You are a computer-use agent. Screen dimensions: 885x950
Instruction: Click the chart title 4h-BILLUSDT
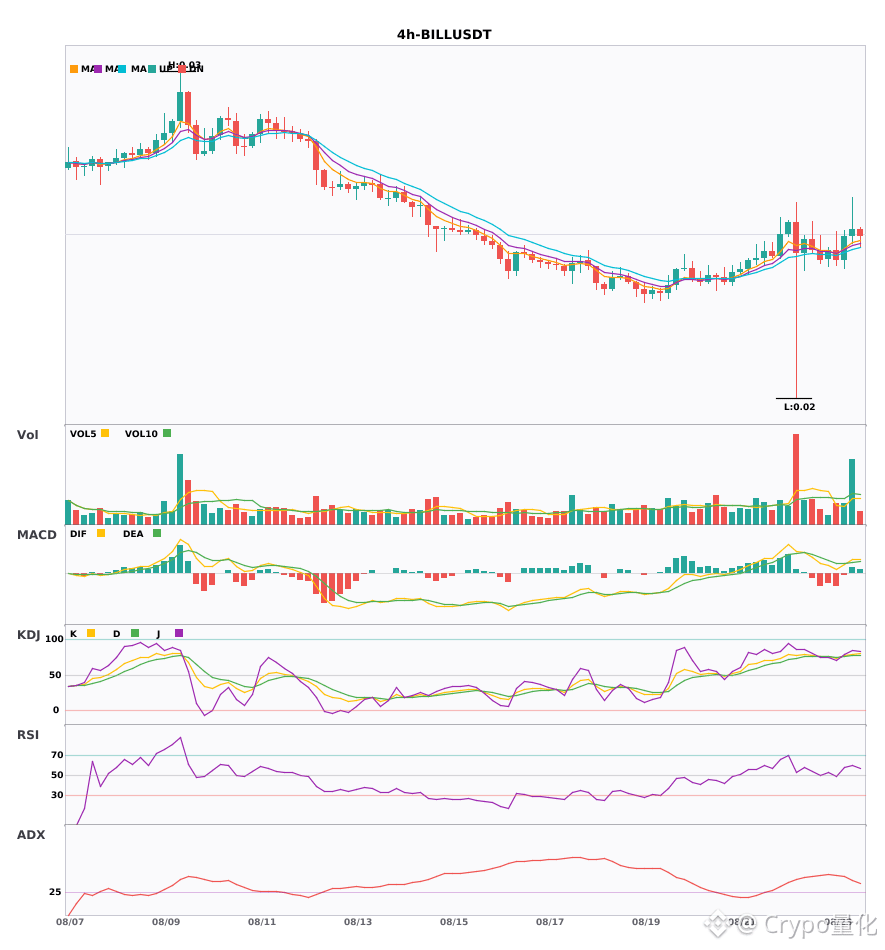click(x=444, y=35)
